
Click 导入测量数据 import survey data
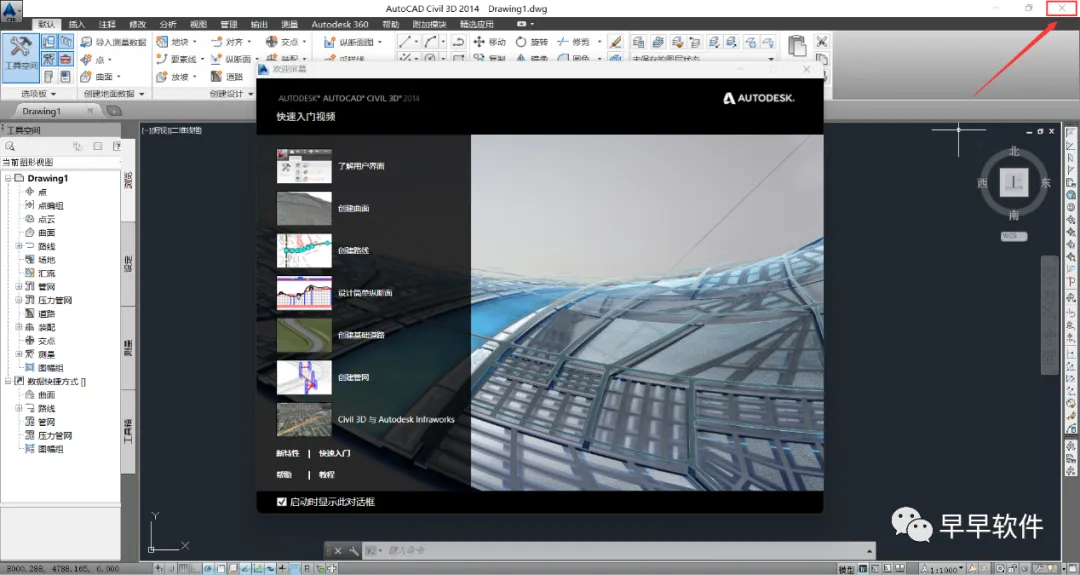pos(114,42)
